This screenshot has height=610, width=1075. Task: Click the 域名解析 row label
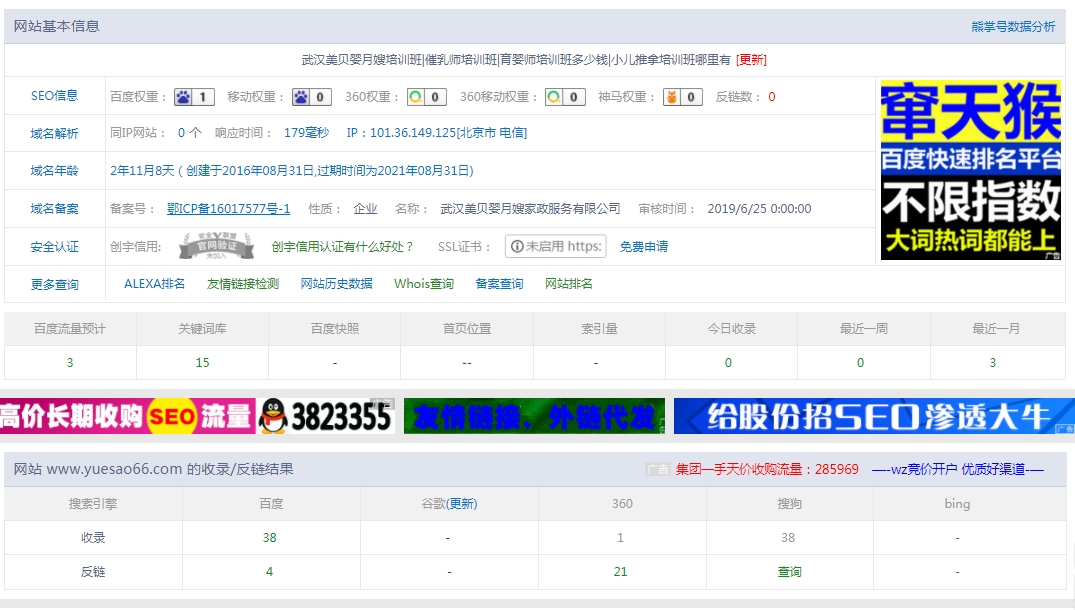pyautogui.click(x=54, y=134)
